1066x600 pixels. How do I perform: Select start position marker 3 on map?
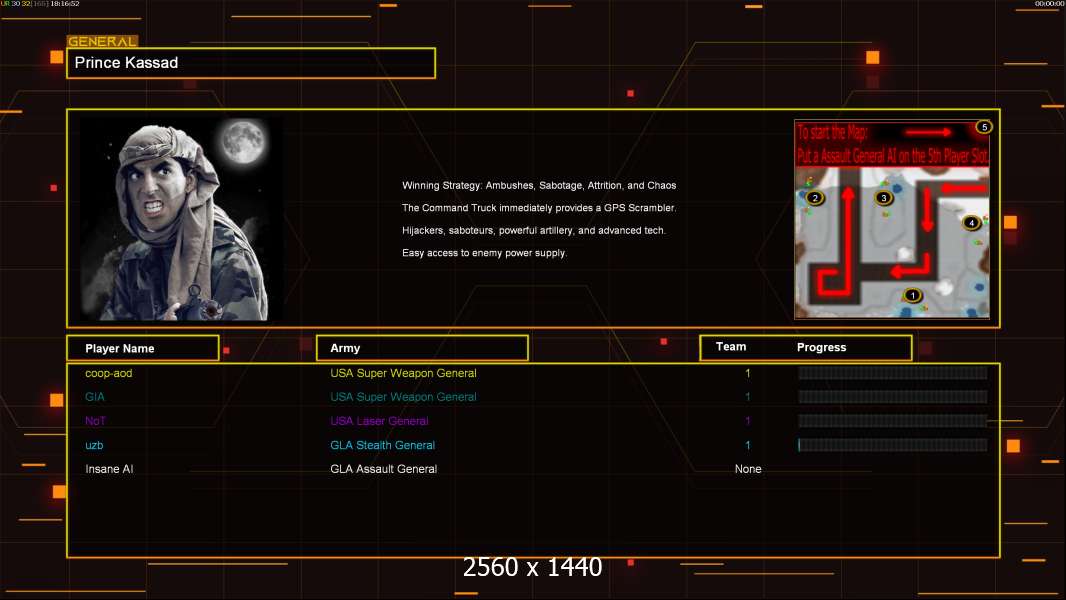pyautogui.click(x=884, y=198)
